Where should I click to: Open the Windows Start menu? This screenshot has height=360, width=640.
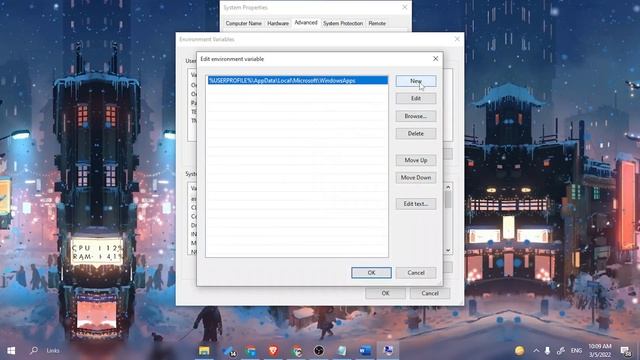pos(11,350)
